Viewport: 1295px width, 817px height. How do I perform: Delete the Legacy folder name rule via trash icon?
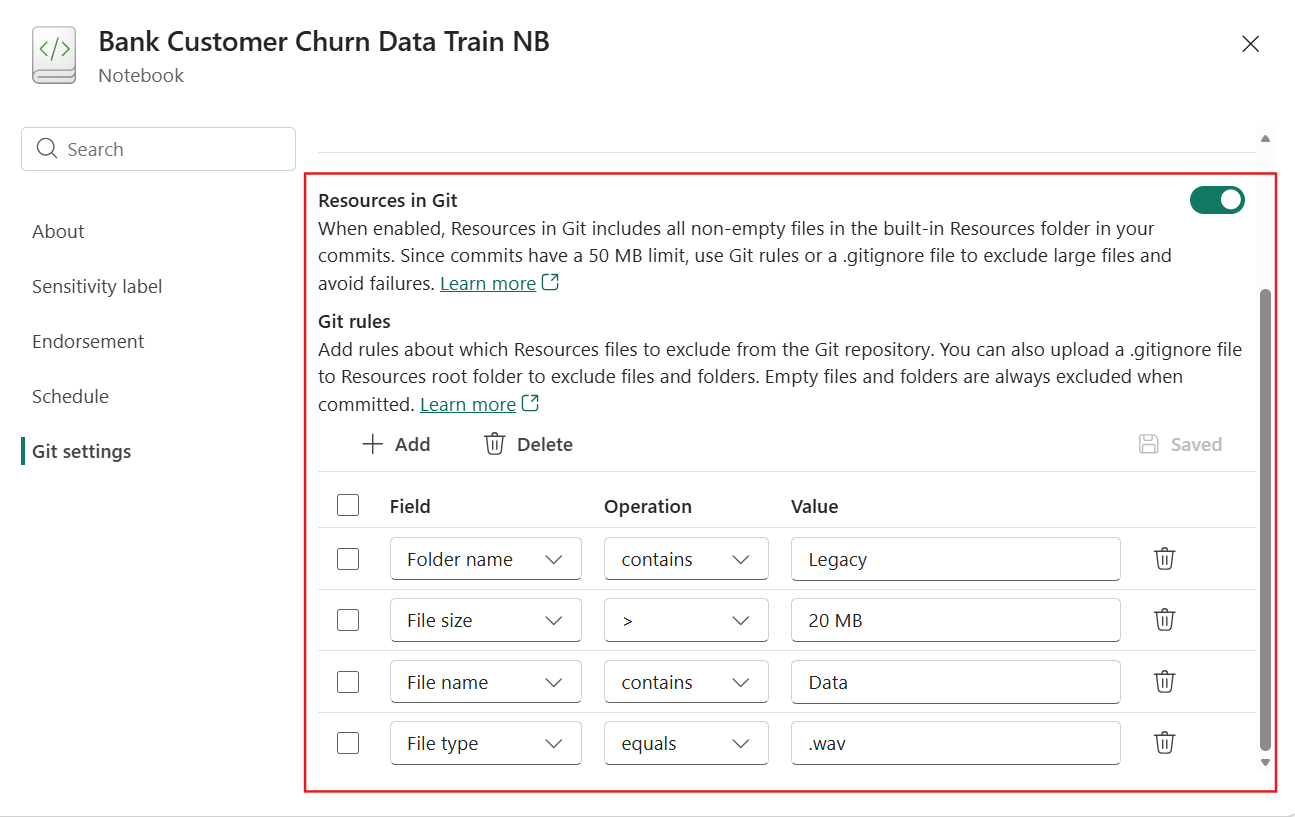pos(1164,559)
